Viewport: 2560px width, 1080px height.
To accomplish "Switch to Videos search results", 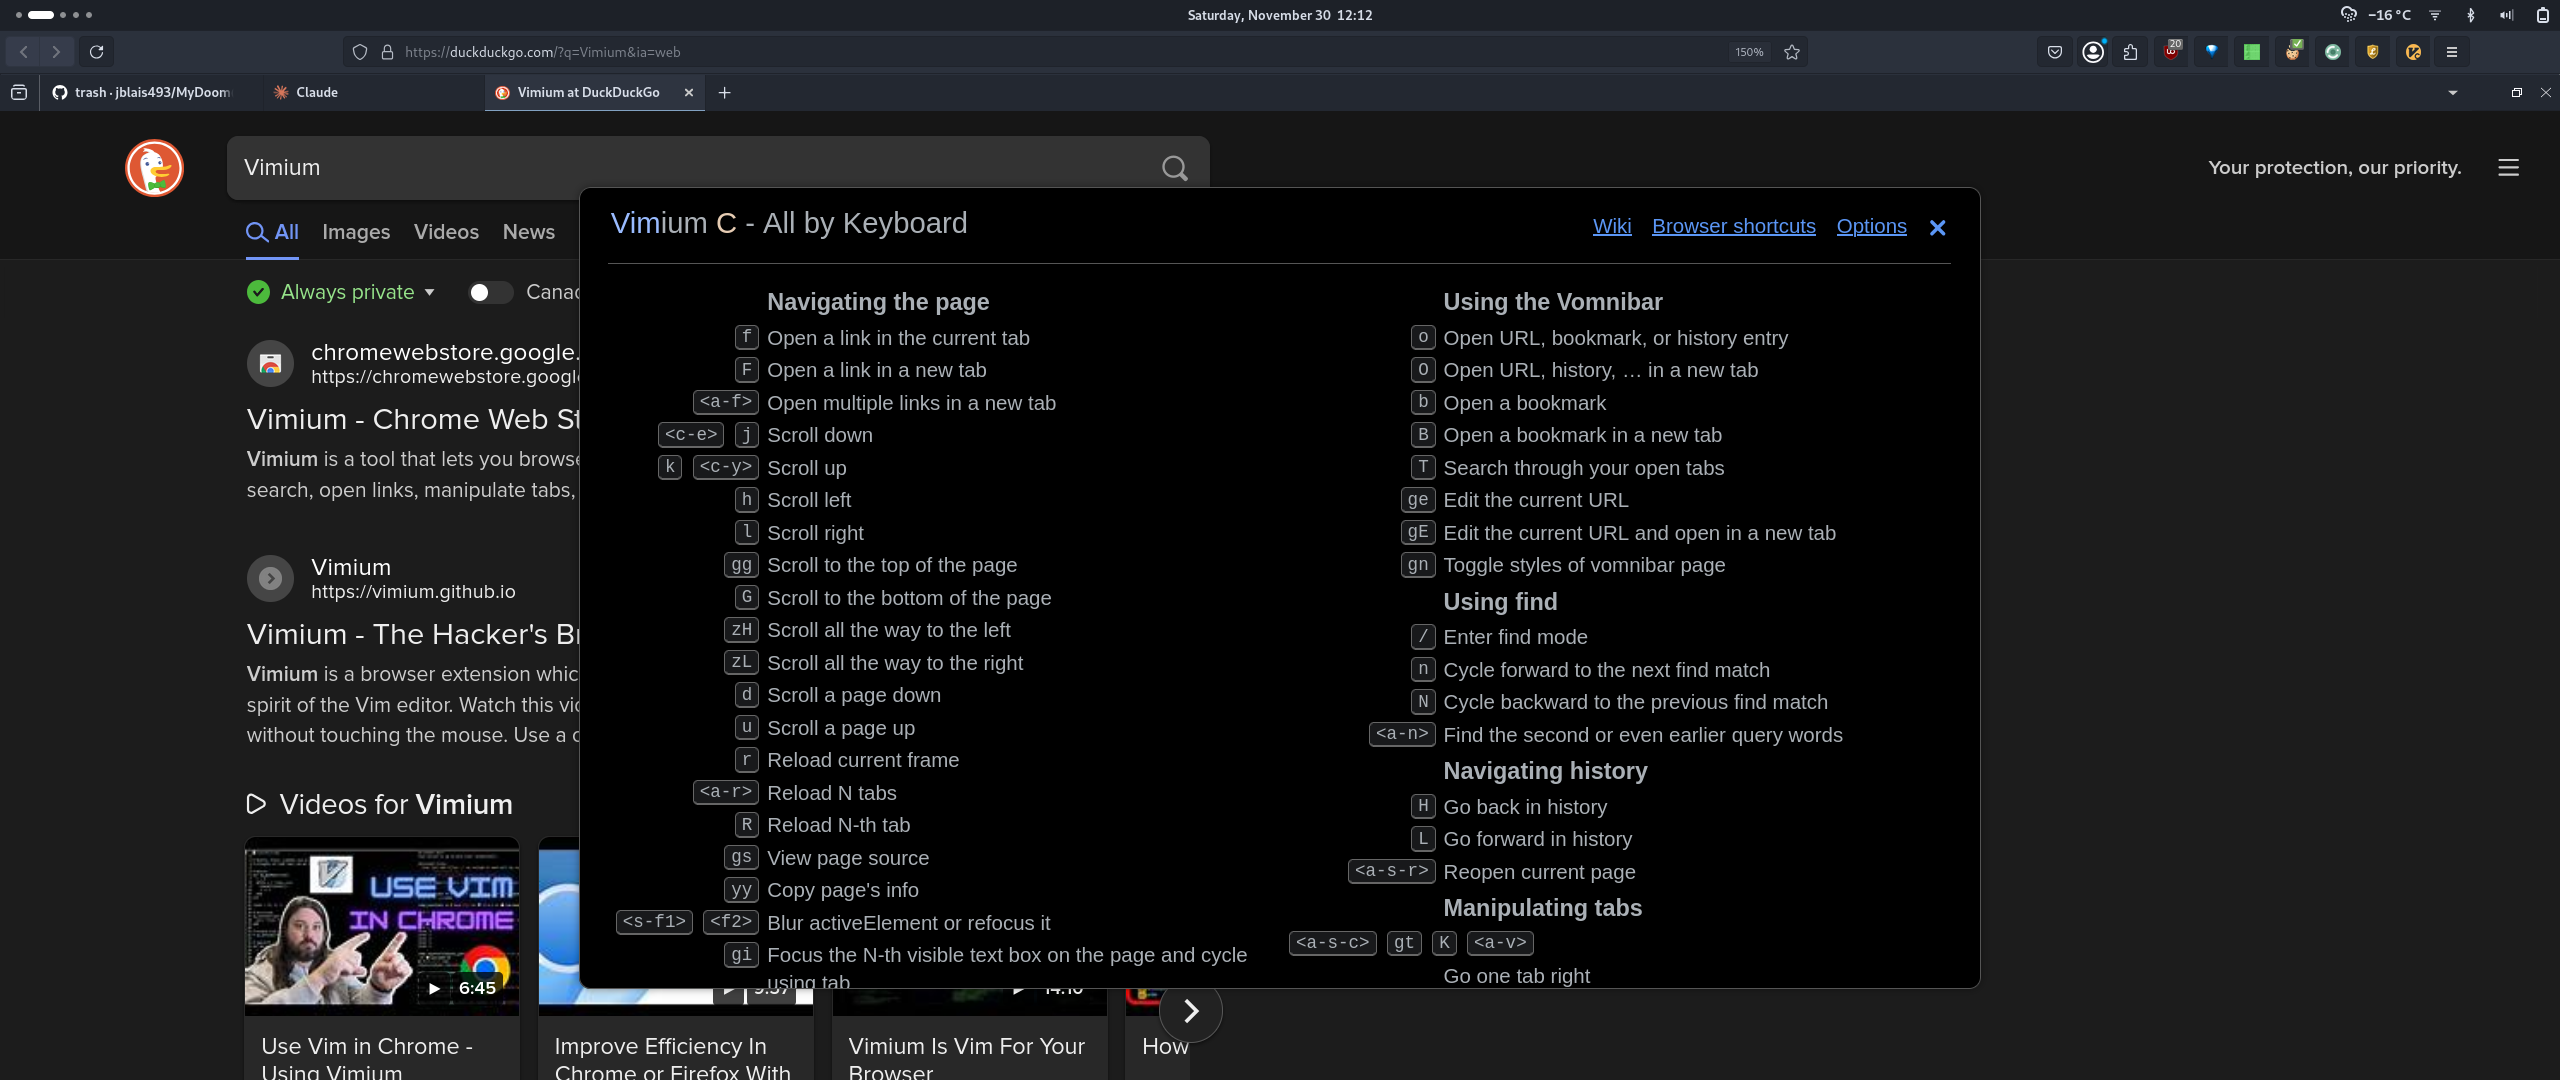I will (446, 232).
